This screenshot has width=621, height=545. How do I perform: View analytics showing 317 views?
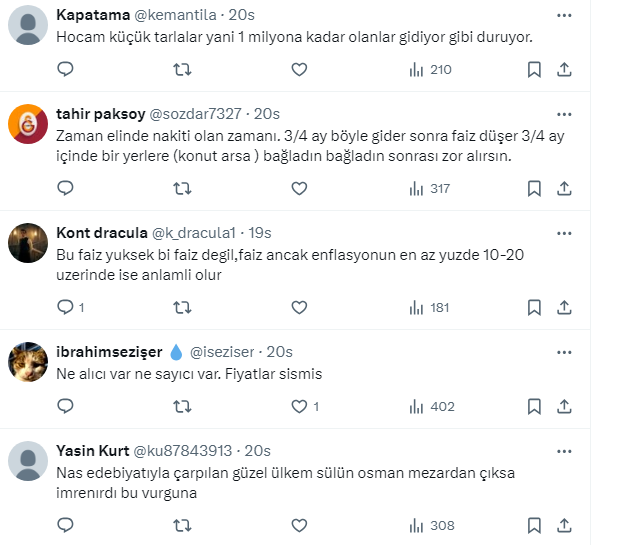430,188
